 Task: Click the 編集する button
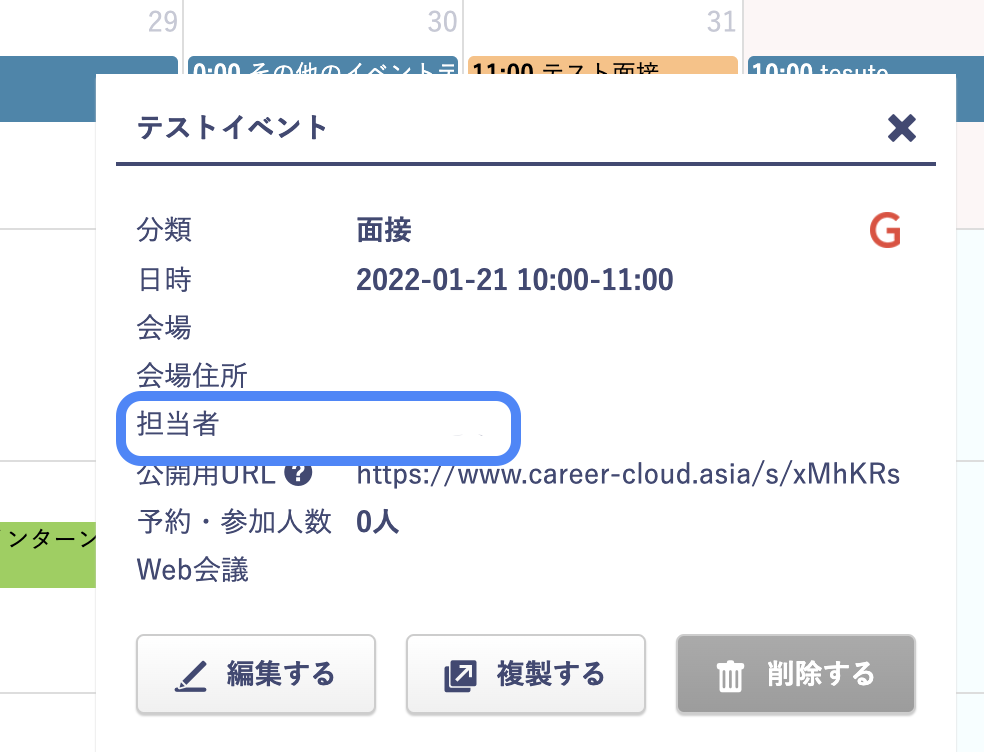coord(256,674)
